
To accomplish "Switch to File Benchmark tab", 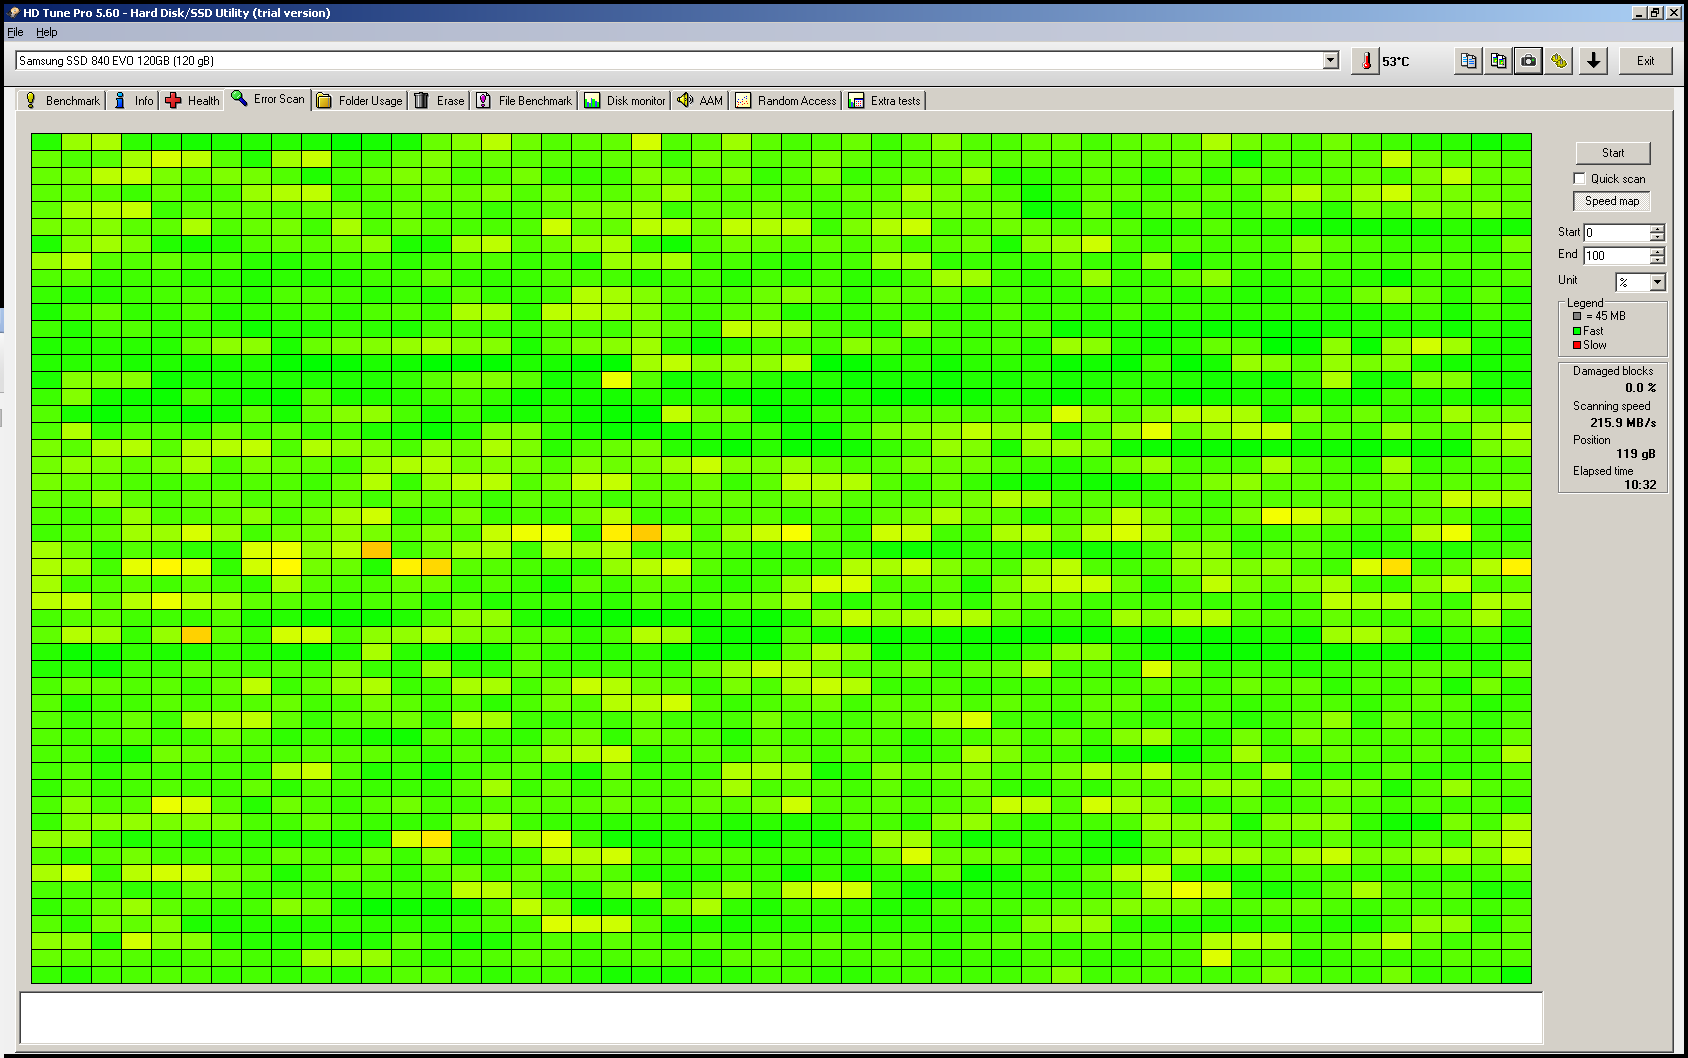I will click(524, 100).
